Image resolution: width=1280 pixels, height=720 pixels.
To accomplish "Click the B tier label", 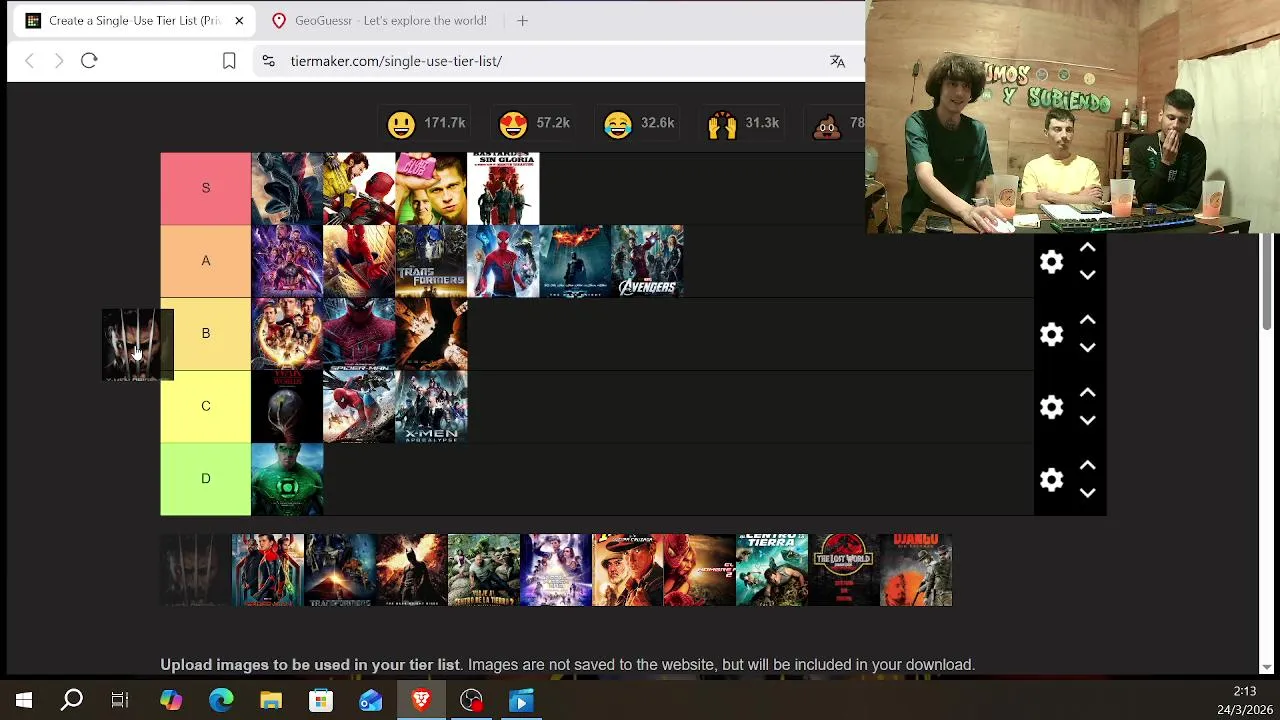I will click(205, 334).
